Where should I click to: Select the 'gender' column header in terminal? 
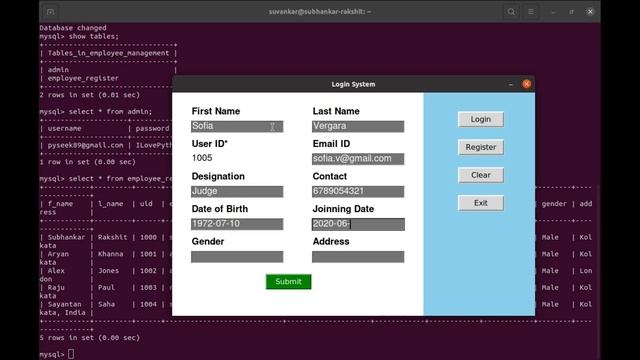tap(554, 204)
